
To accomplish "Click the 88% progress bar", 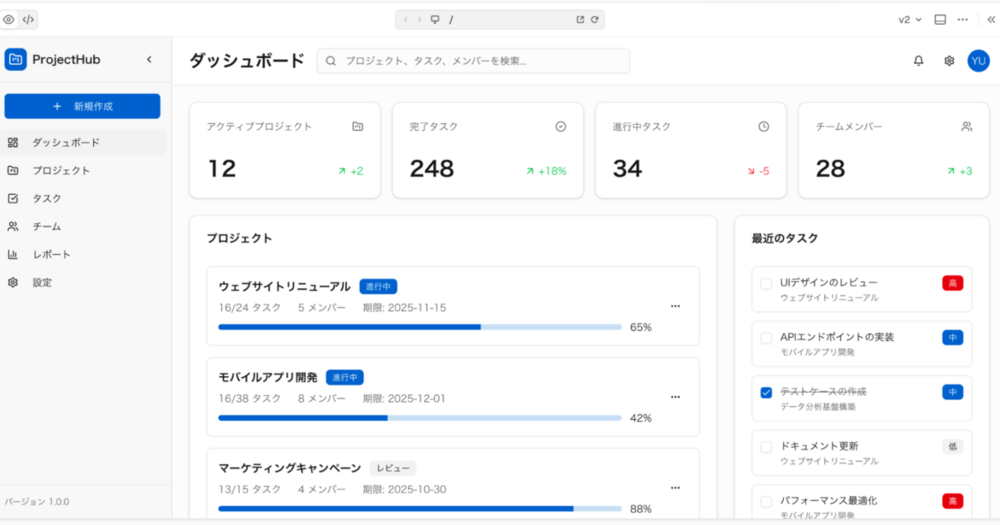I will coord(420,509).
